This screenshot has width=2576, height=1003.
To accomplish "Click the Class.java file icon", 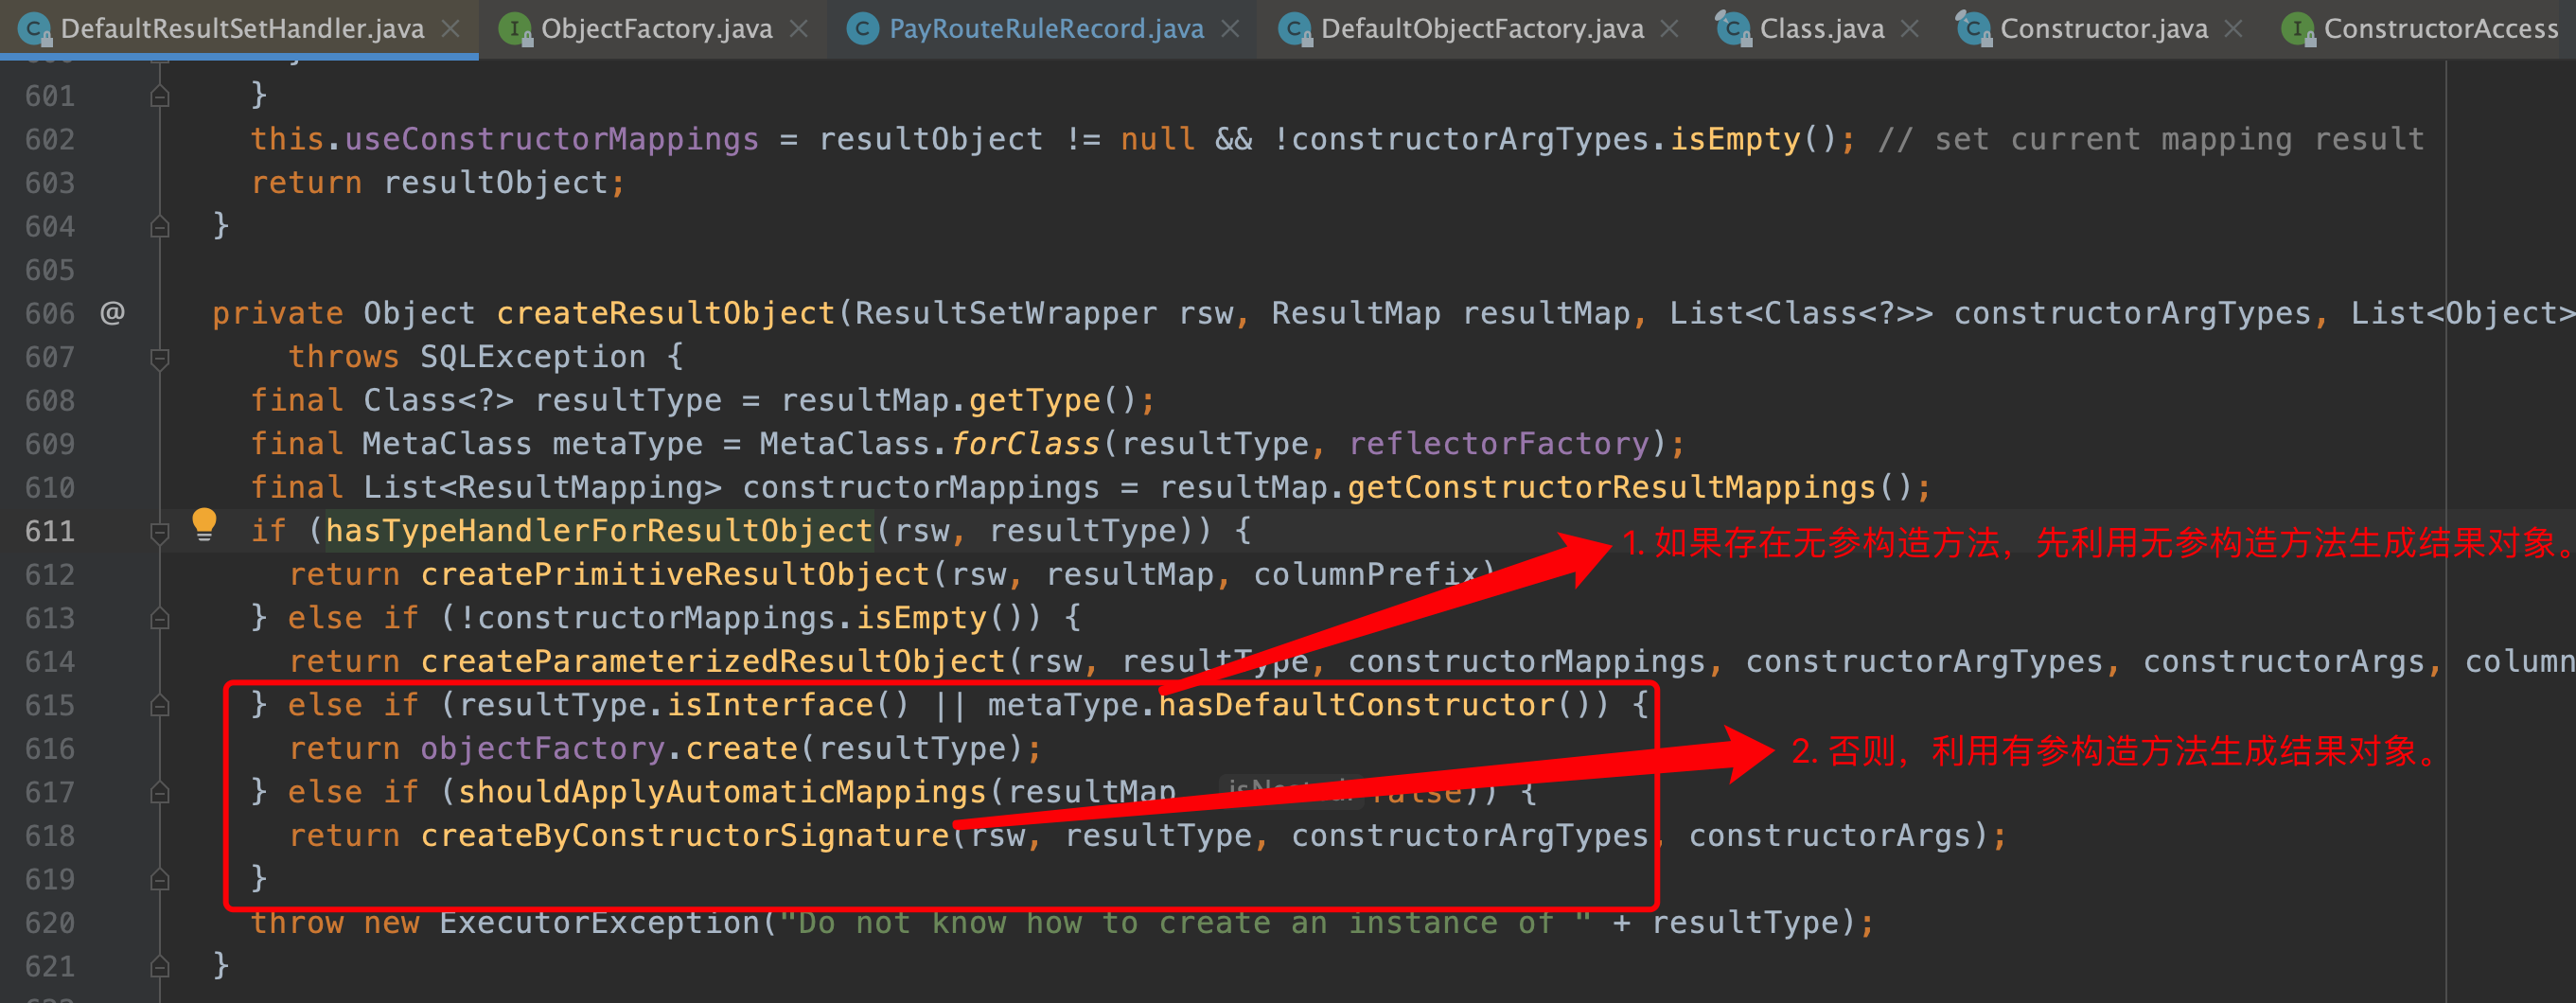I will 1732,29.
